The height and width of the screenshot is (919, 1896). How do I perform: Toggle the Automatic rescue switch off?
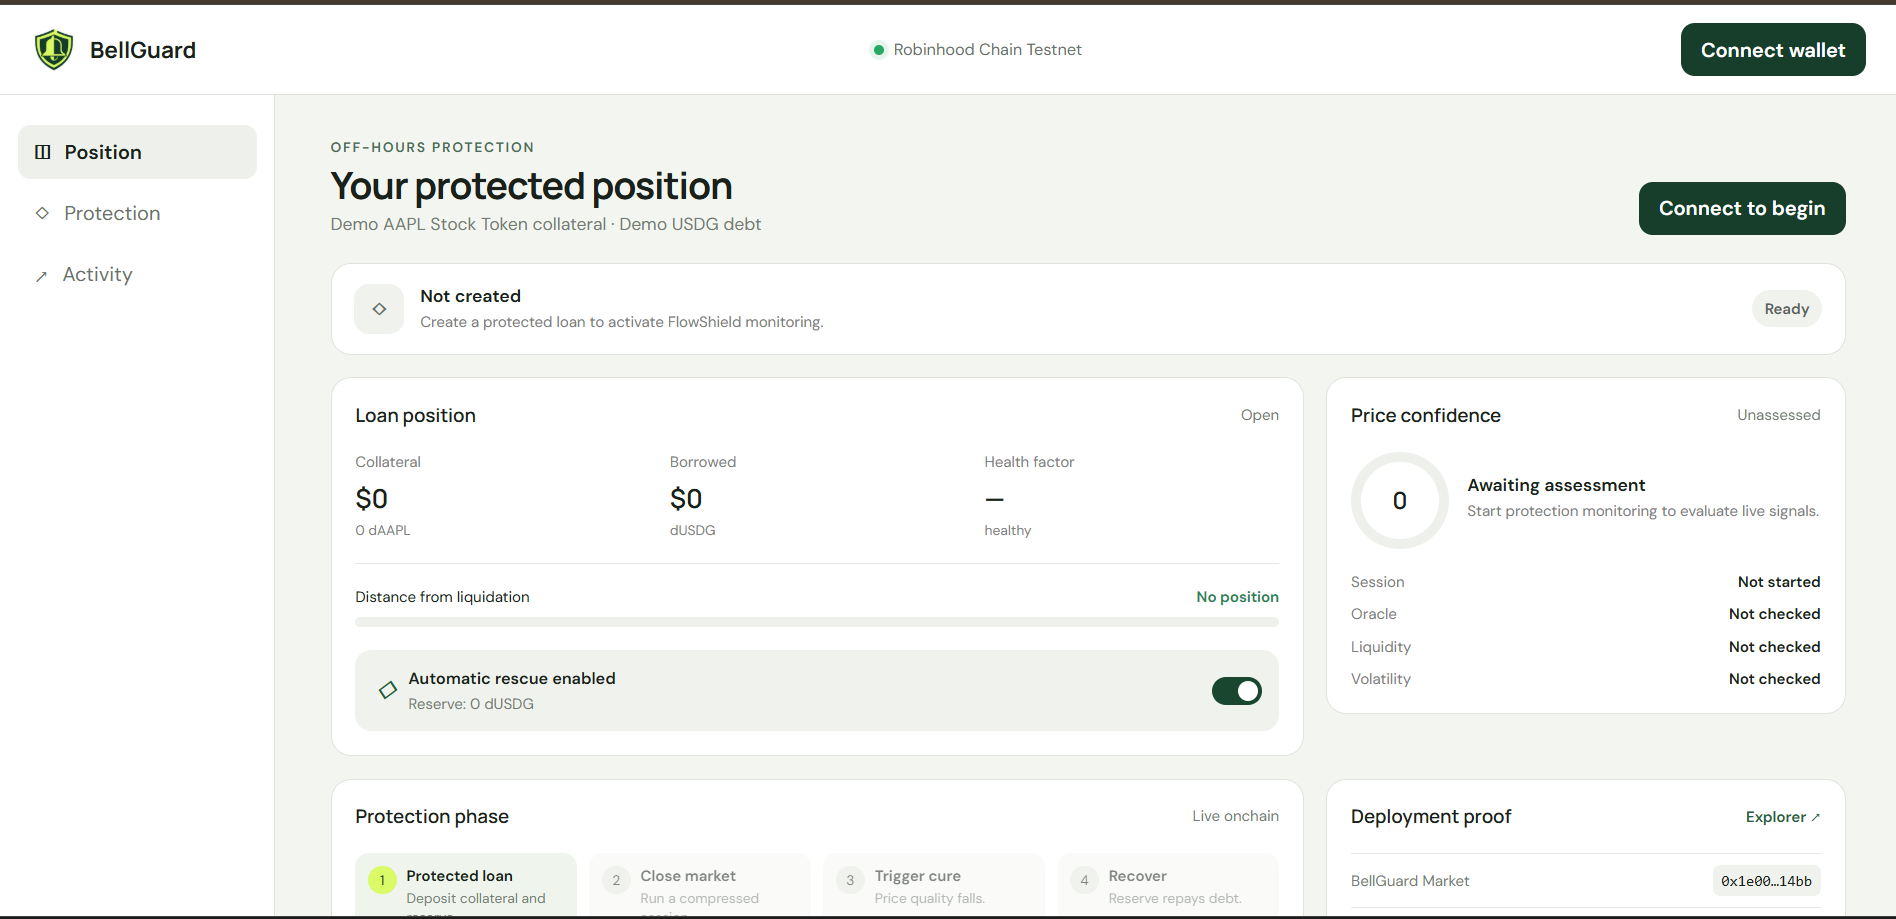pyautogui.click(x=1237, y=691)
